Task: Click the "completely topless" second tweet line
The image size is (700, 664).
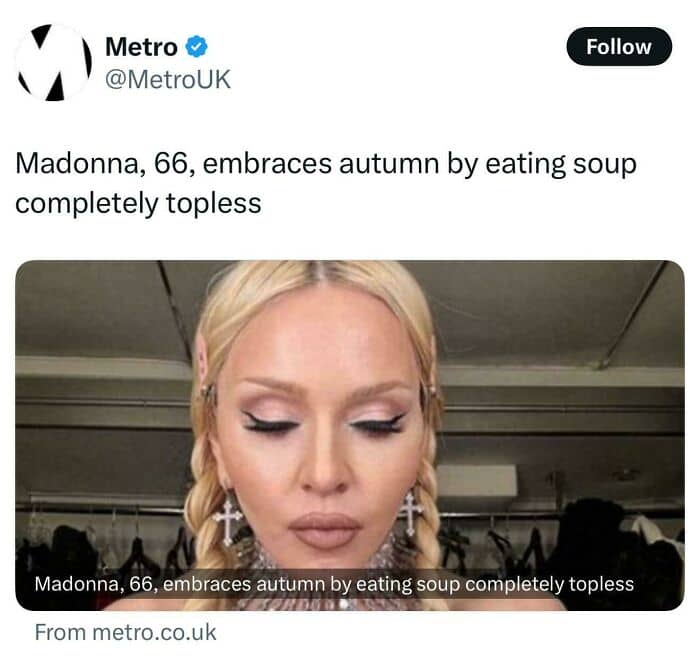Action: coord(138,203)
